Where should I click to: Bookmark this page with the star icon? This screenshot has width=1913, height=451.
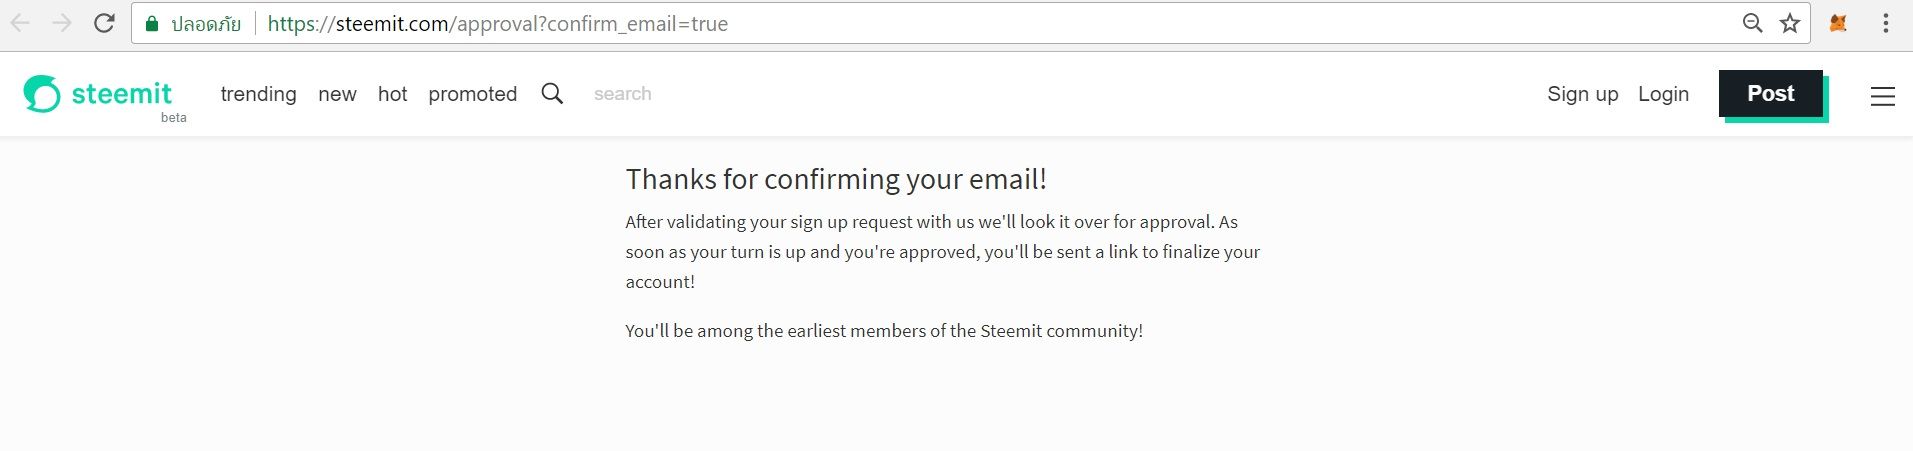1790,23
